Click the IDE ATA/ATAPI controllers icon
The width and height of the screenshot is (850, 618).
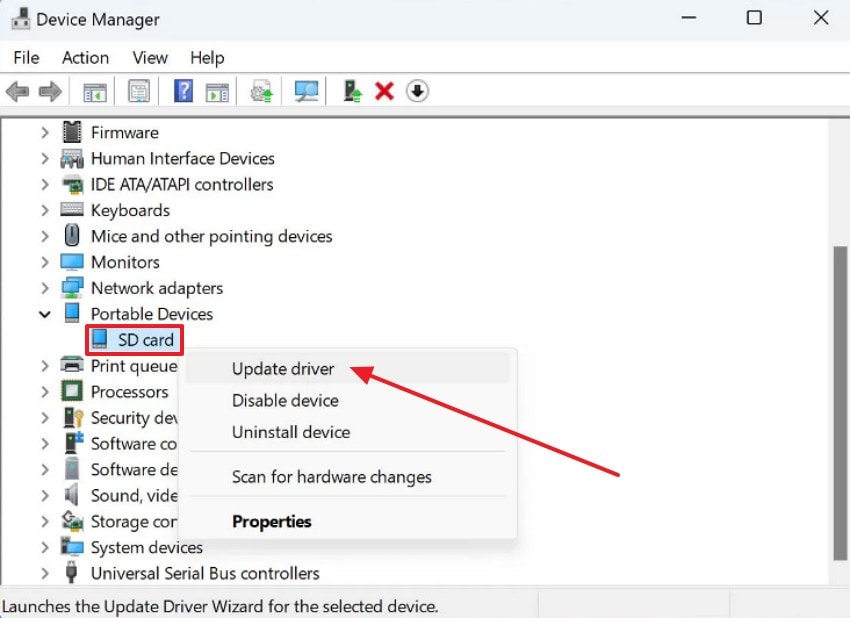pos(72,184)
